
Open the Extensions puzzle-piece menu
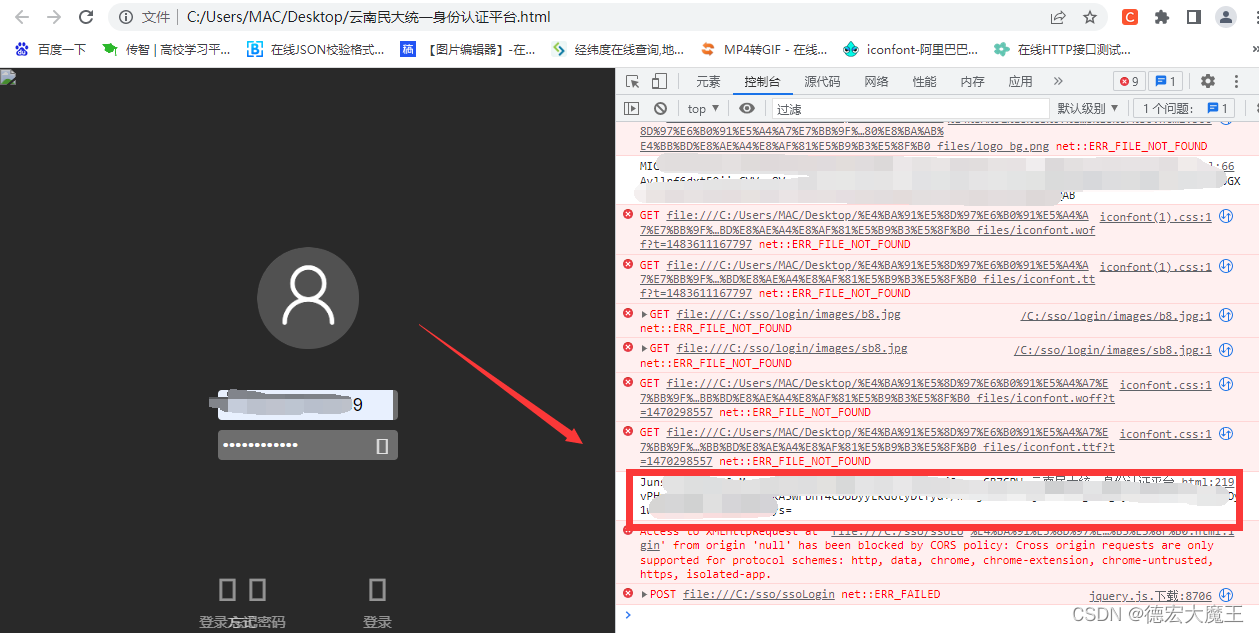point(1161,17)
